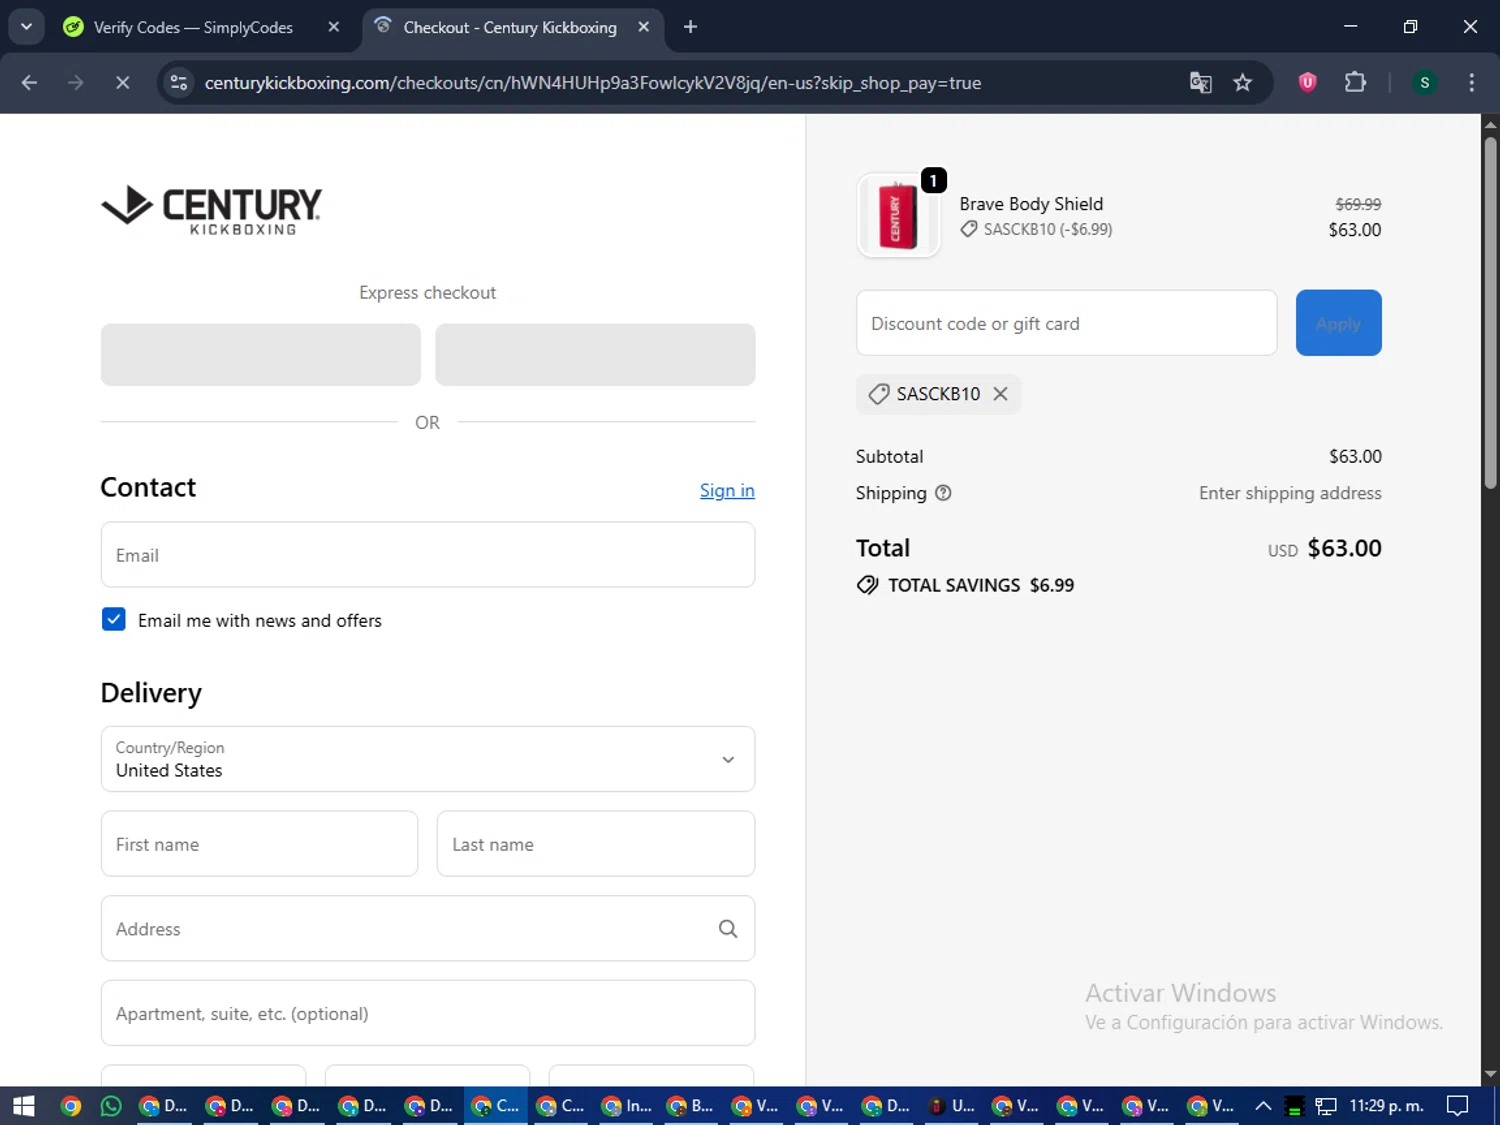
Task: Click the Subtotal $63.00 value
Action: pos(1355,457)
